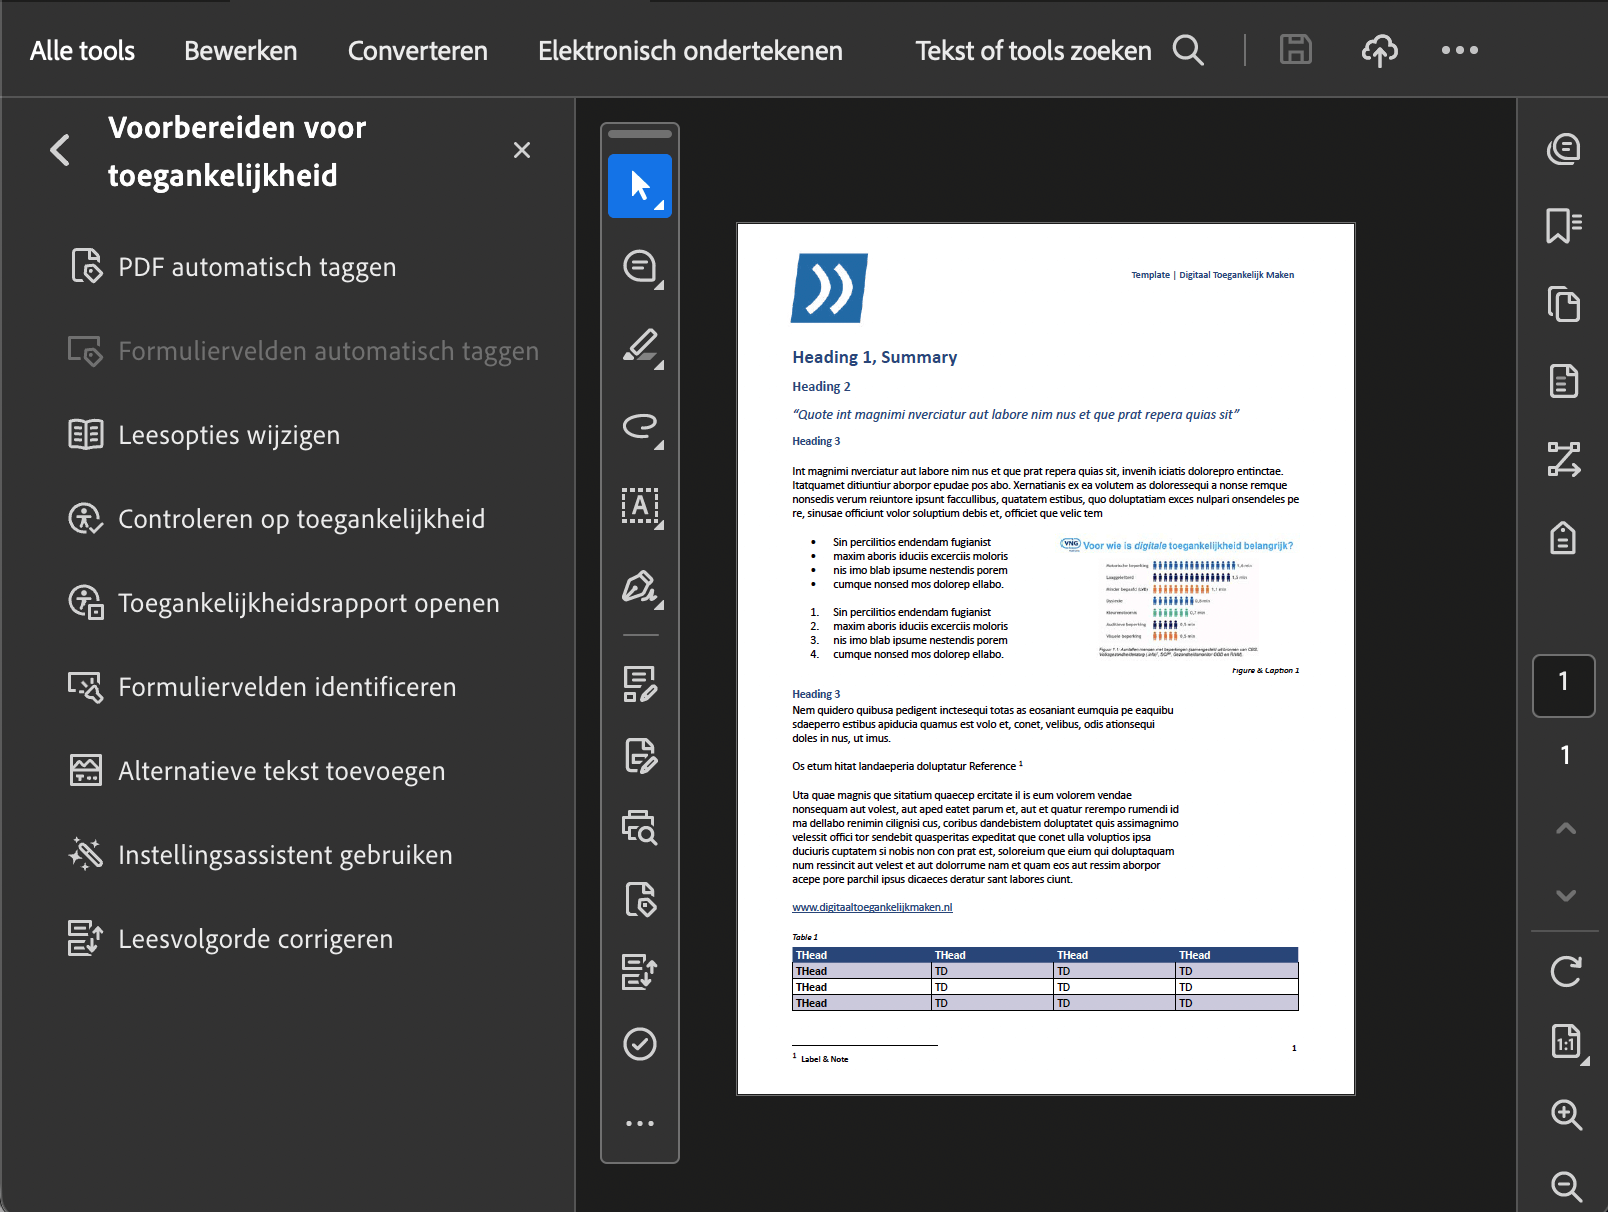Select the add text box tool

[x=639, y=508]
